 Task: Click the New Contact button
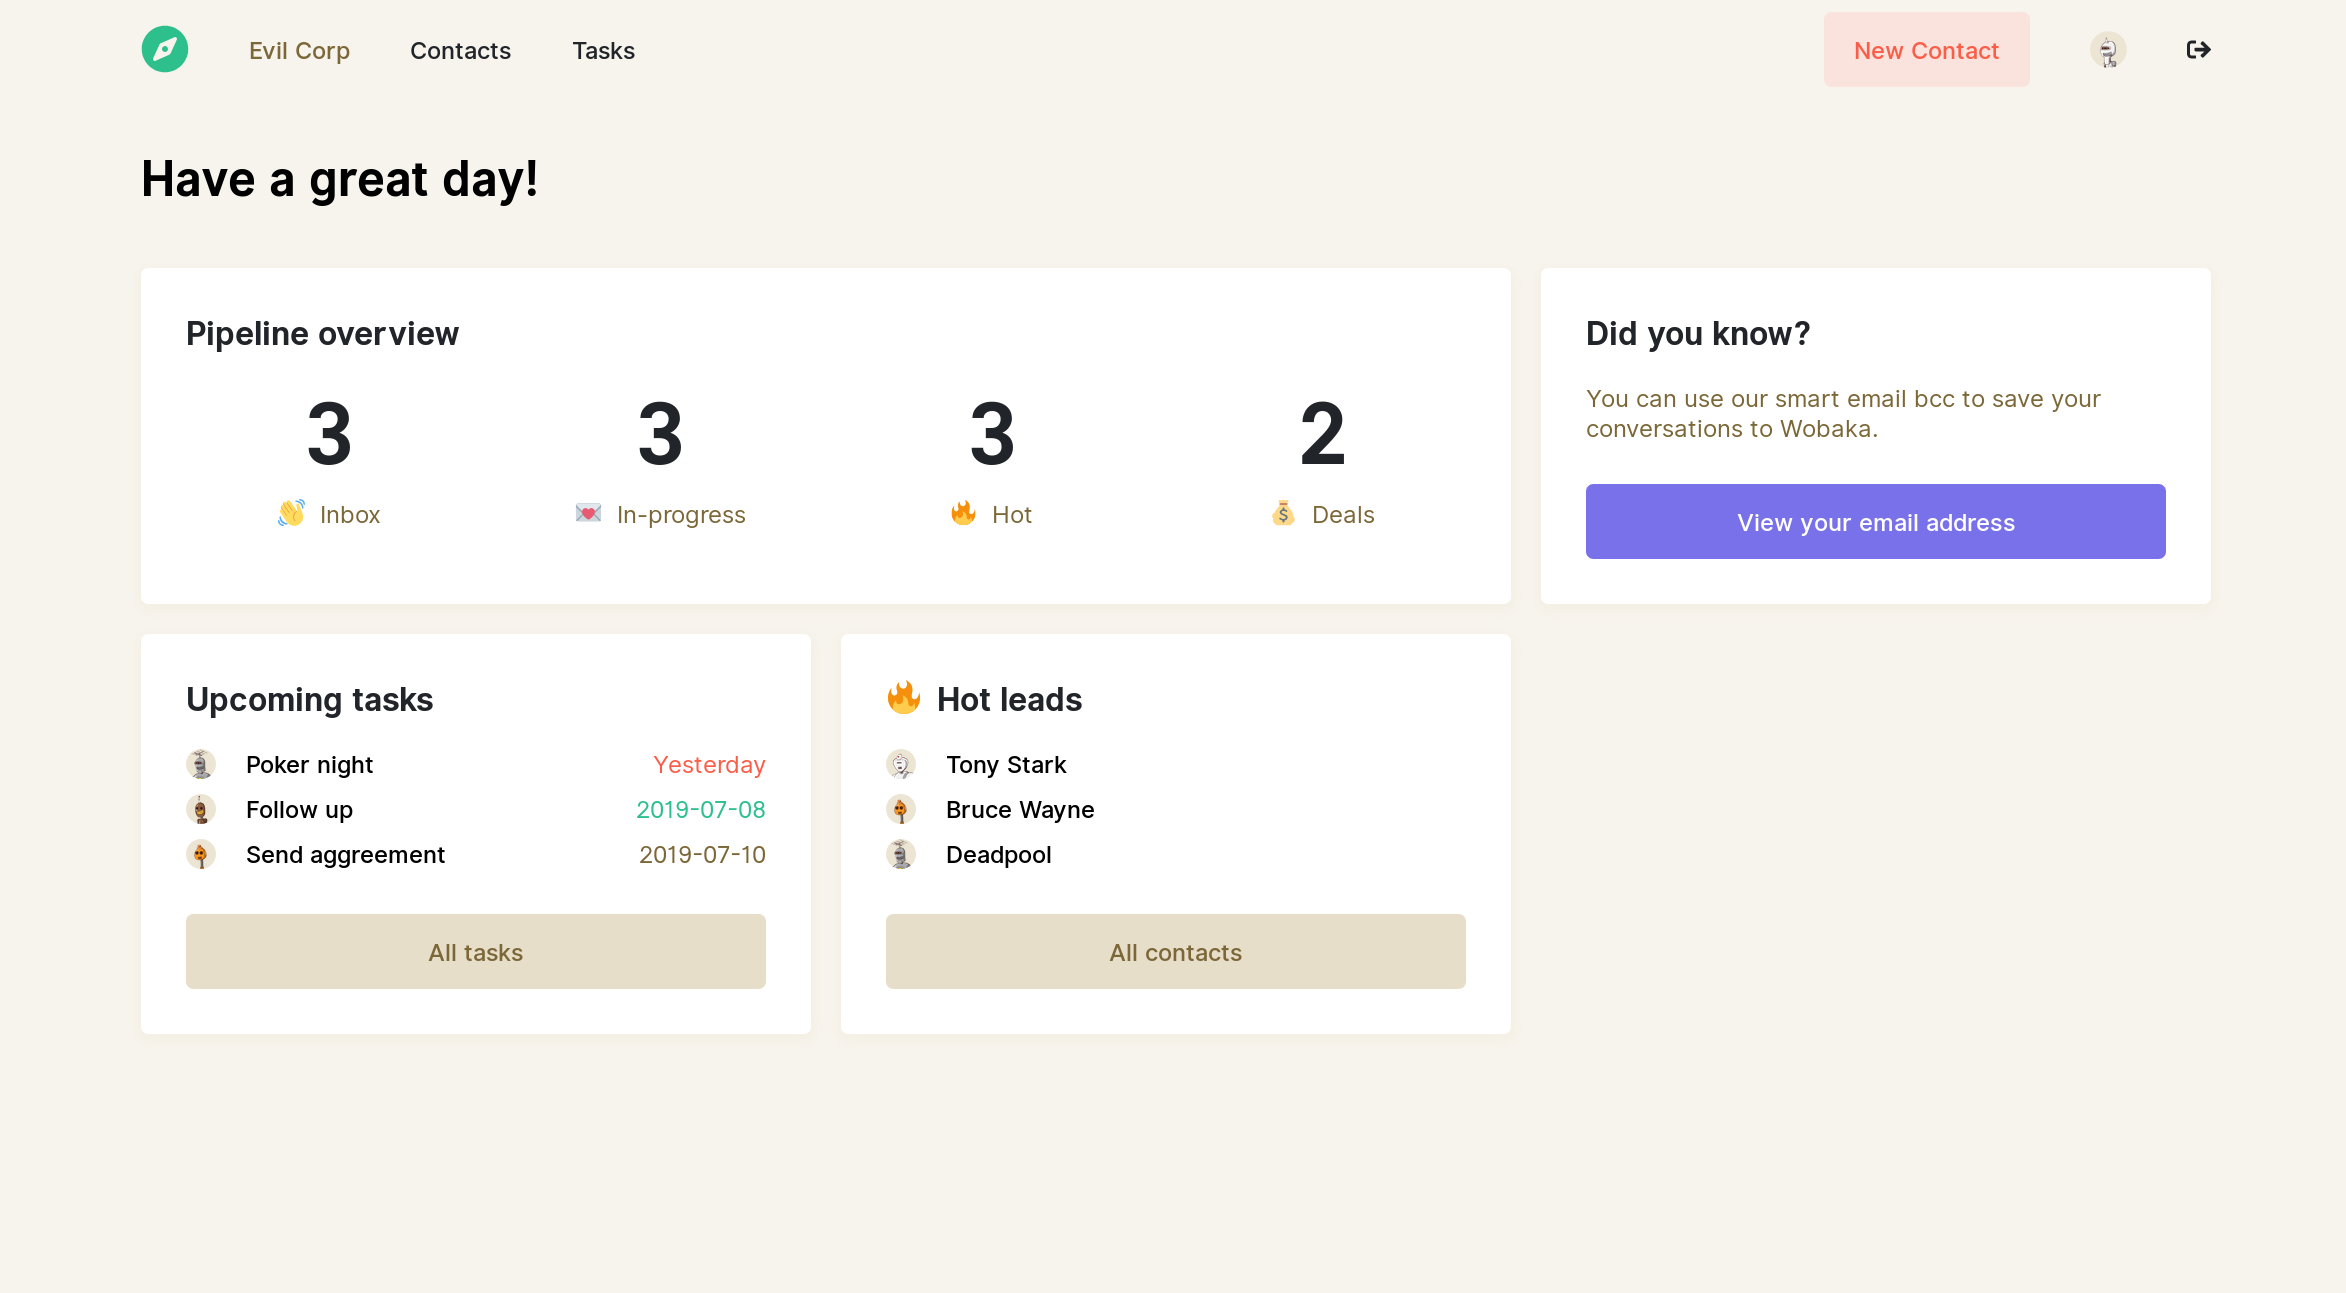(x=1926, y=49)
